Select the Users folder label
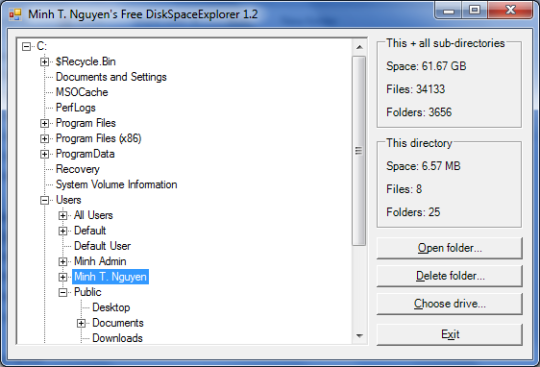This screenshot has width=540, height=367. [x=69, y=200]
